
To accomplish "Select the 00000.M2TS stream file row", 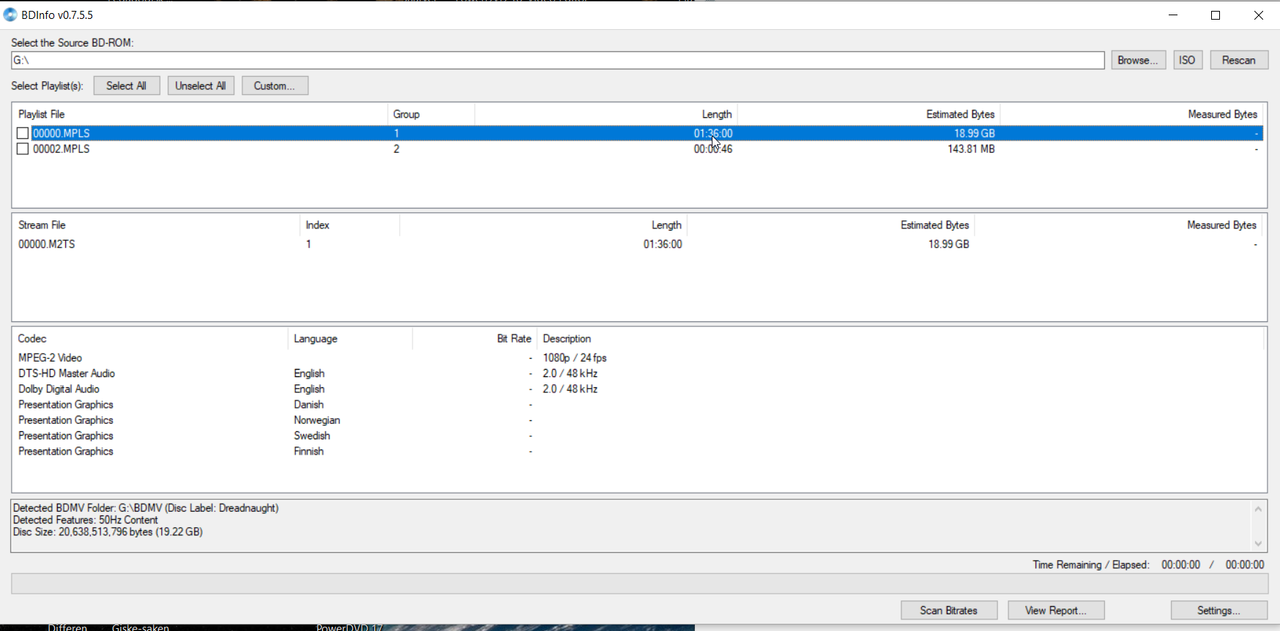I will [638, 244].
